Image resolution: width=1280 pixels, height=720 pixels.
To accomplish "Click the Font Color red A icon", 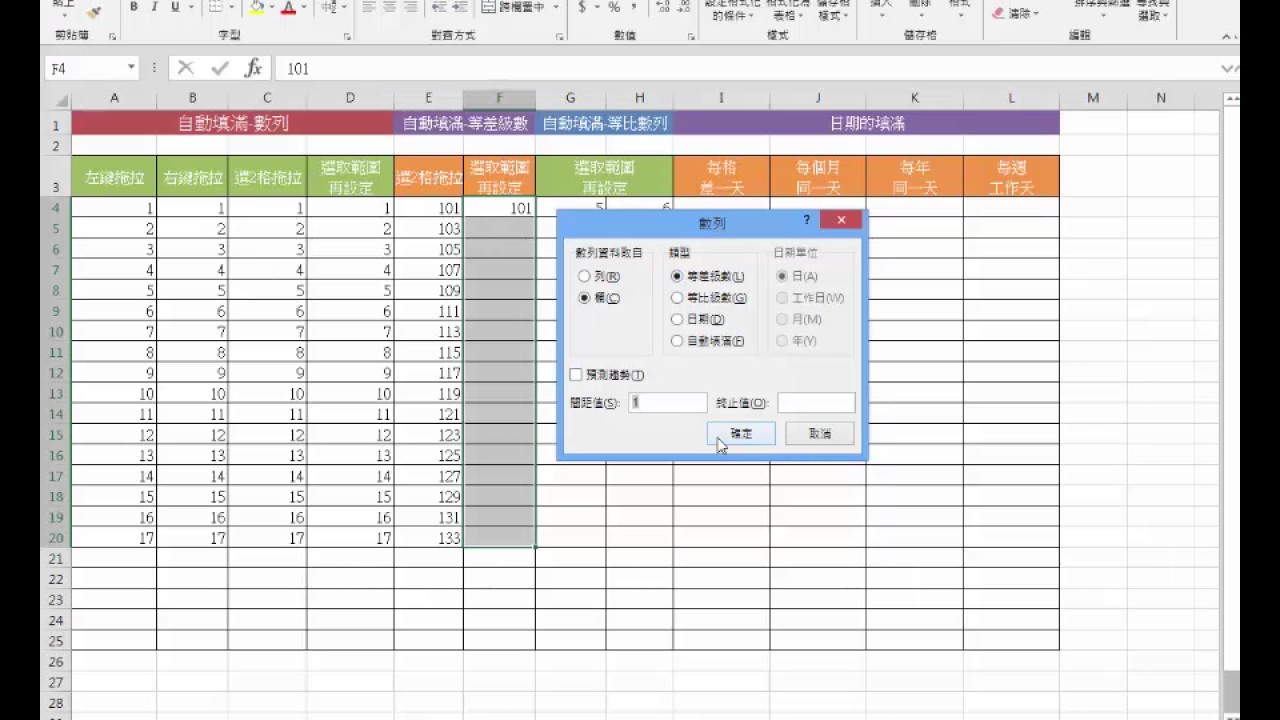I will pyautogui.click(x=288, y=7).
